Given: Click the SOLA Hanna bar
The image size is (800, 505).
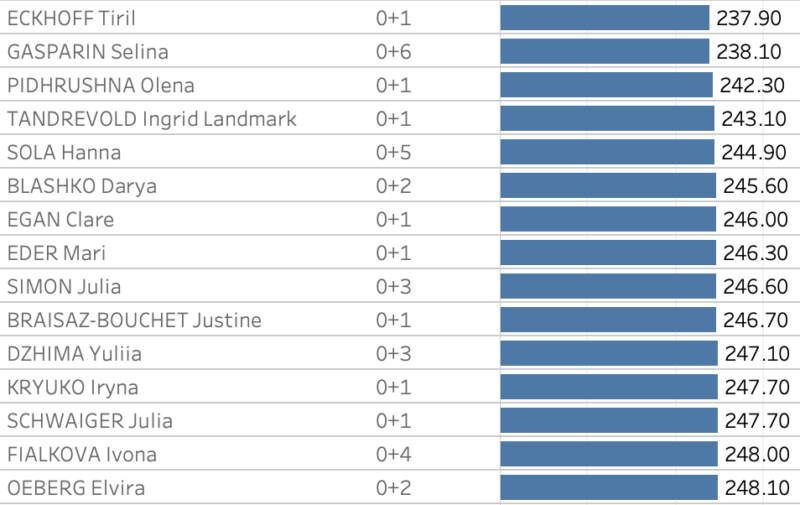Looking at the screenshot, I should pos(608,152).
